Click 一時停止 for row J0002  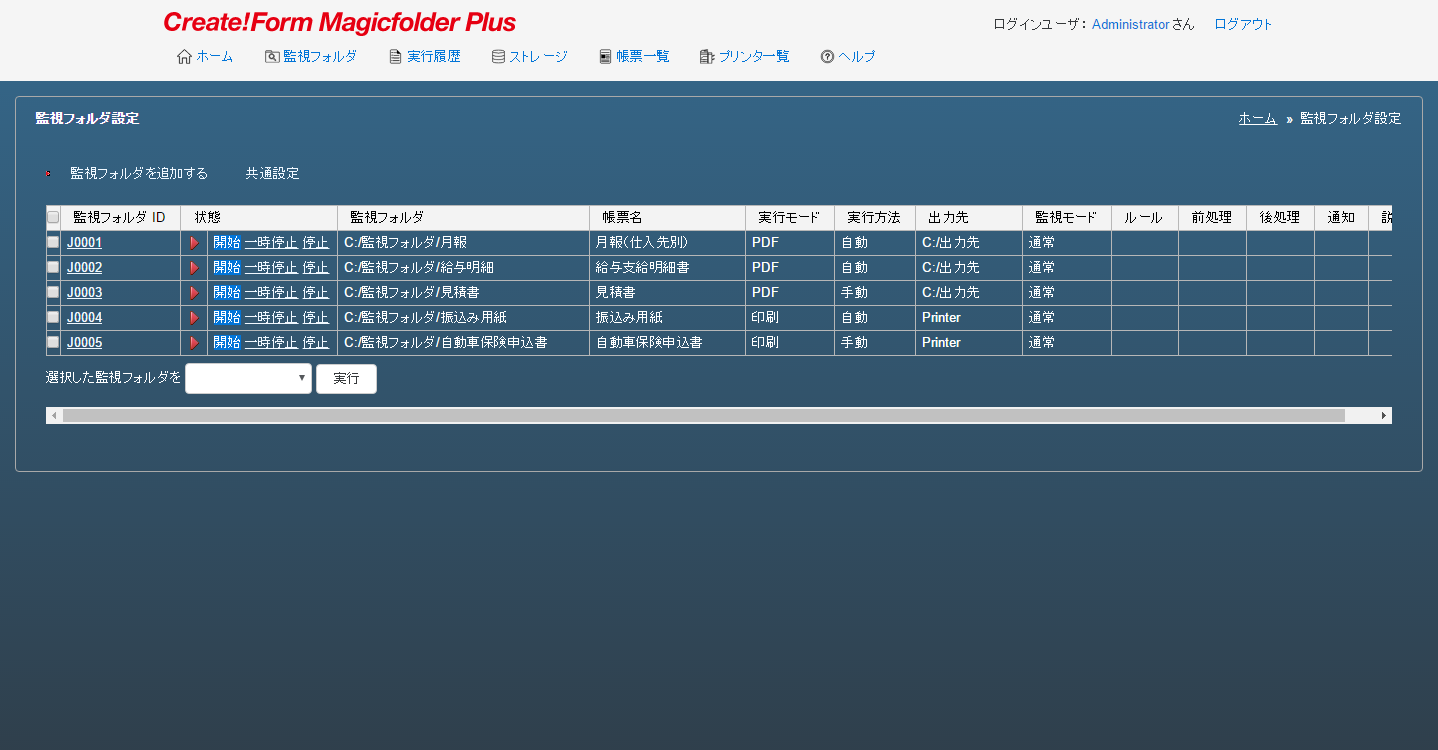(x=271, y=268)
